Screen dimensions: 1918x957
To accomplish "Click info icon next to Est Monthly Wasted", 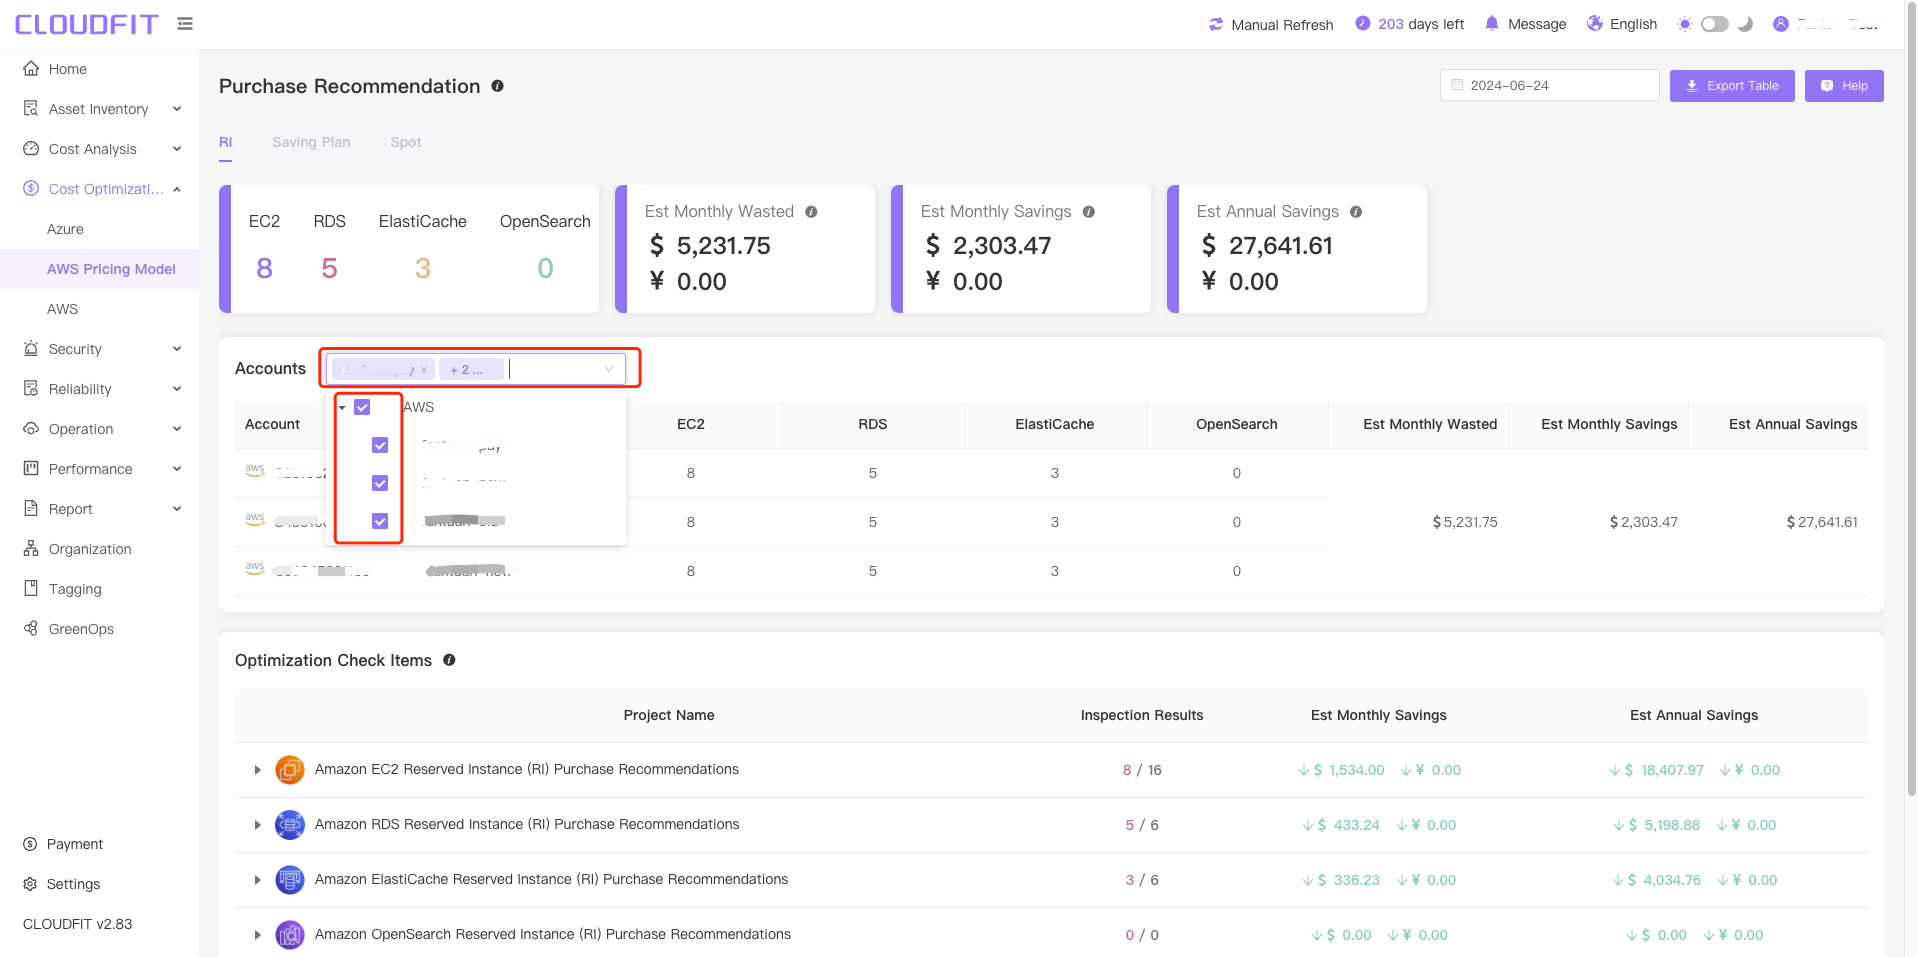I will coord(811,212).
